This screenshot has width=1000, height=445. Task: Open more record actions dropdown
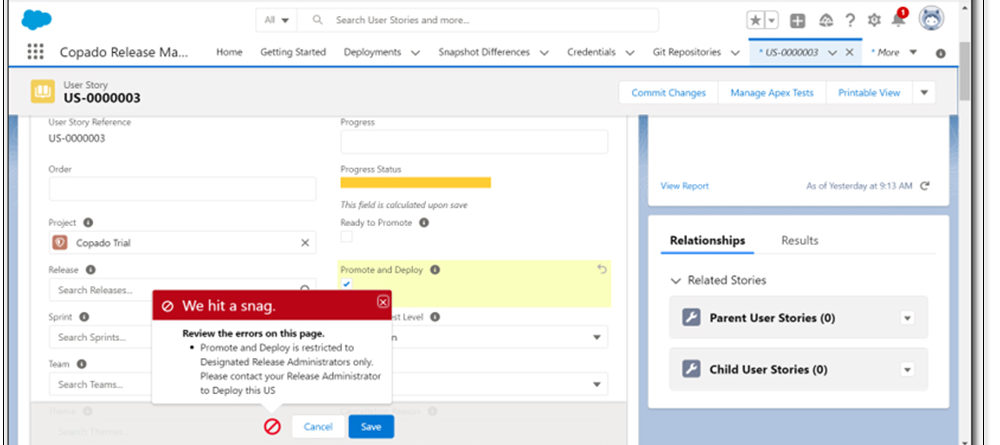point(924,92)
